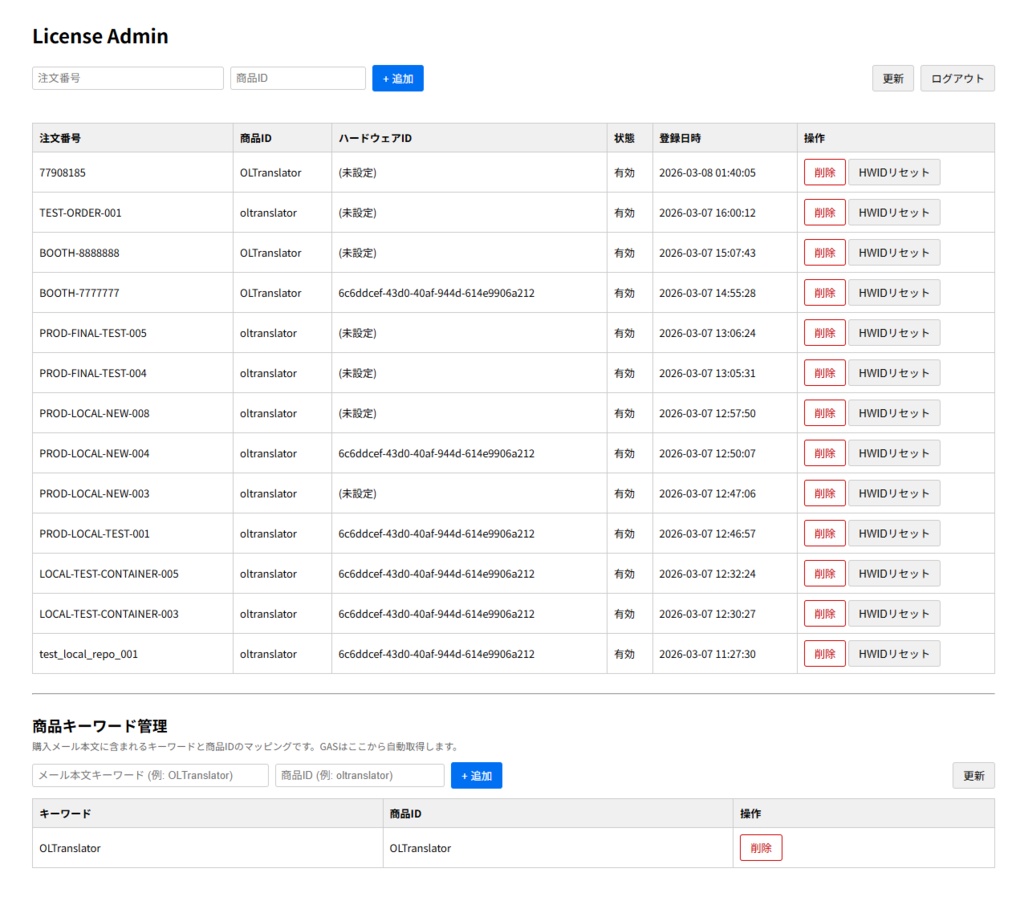Add a keyword mapping with the lower +追加 button
This screenshot has width=1024, height=909.
(x=477, y=775)
